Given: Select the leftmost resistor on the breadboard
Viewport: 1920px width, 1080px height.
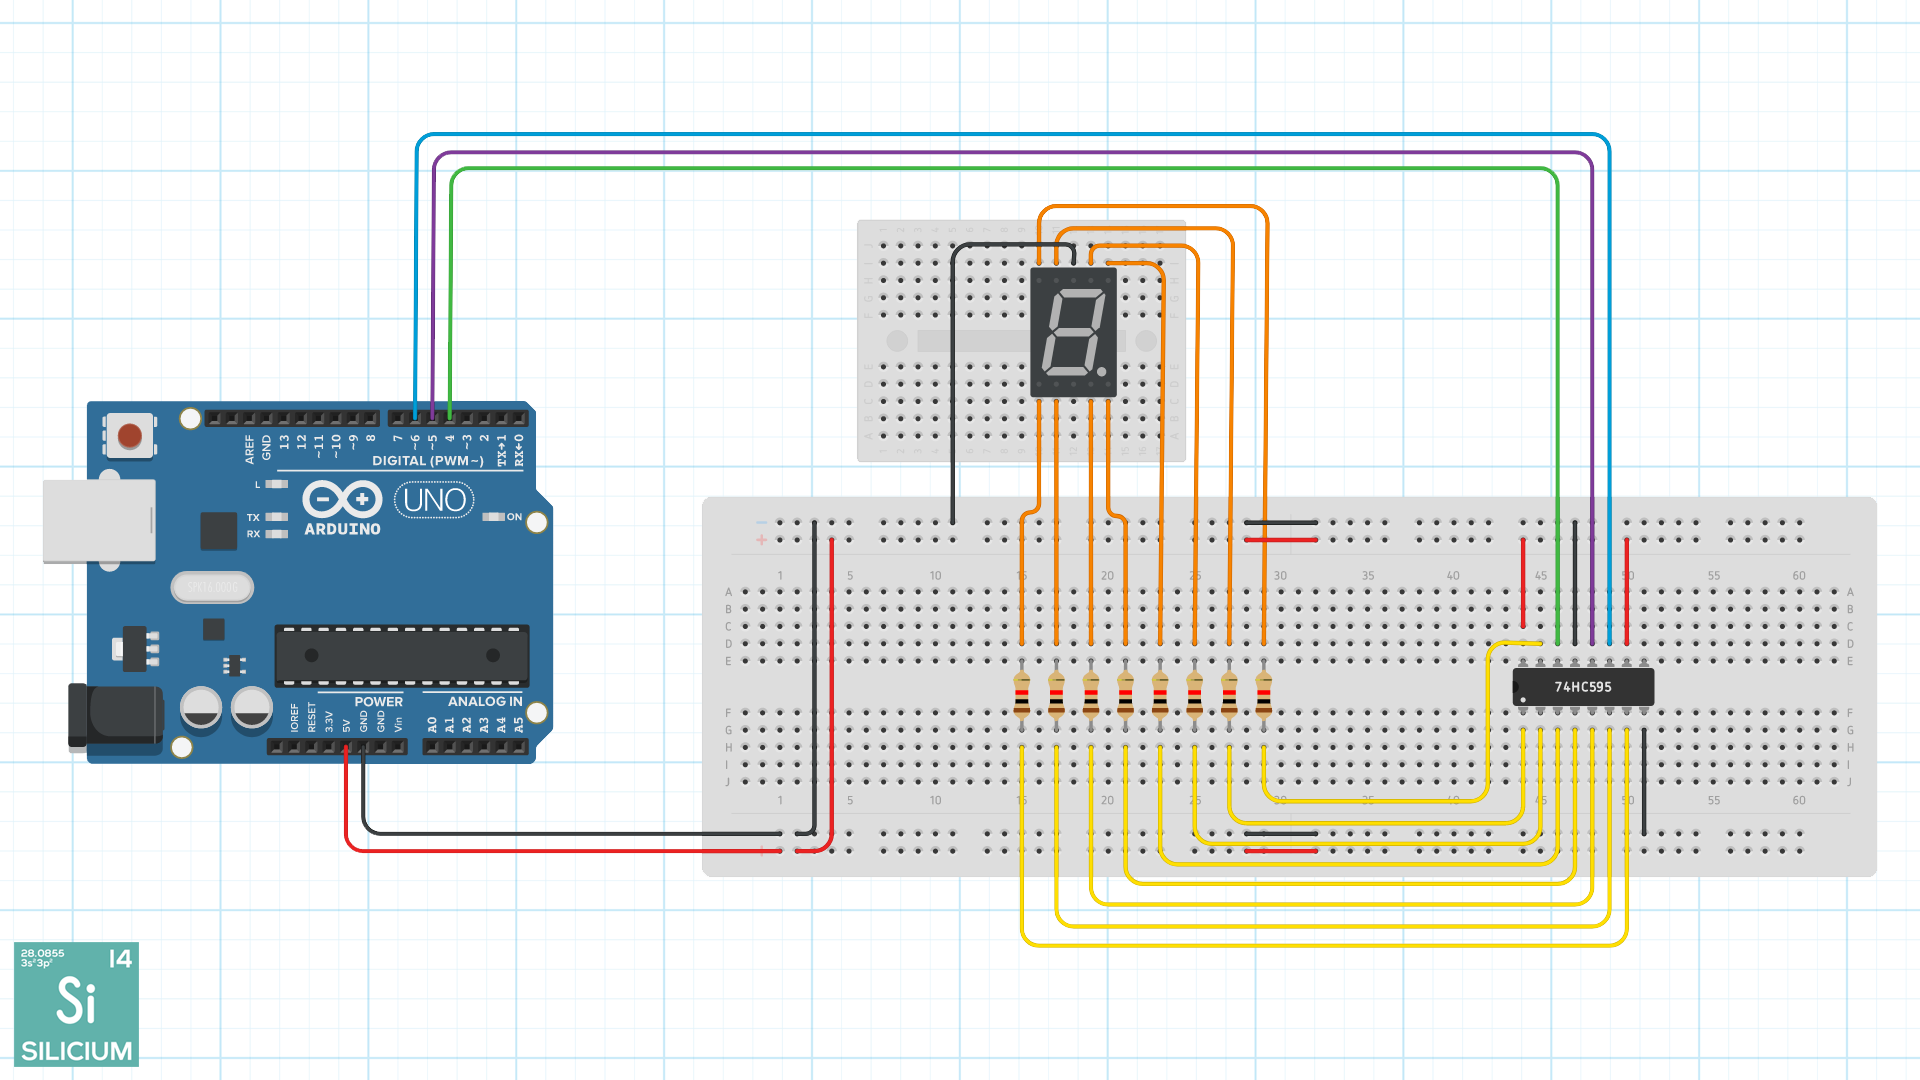Looking at the screenshot, I should [1021, 693].
